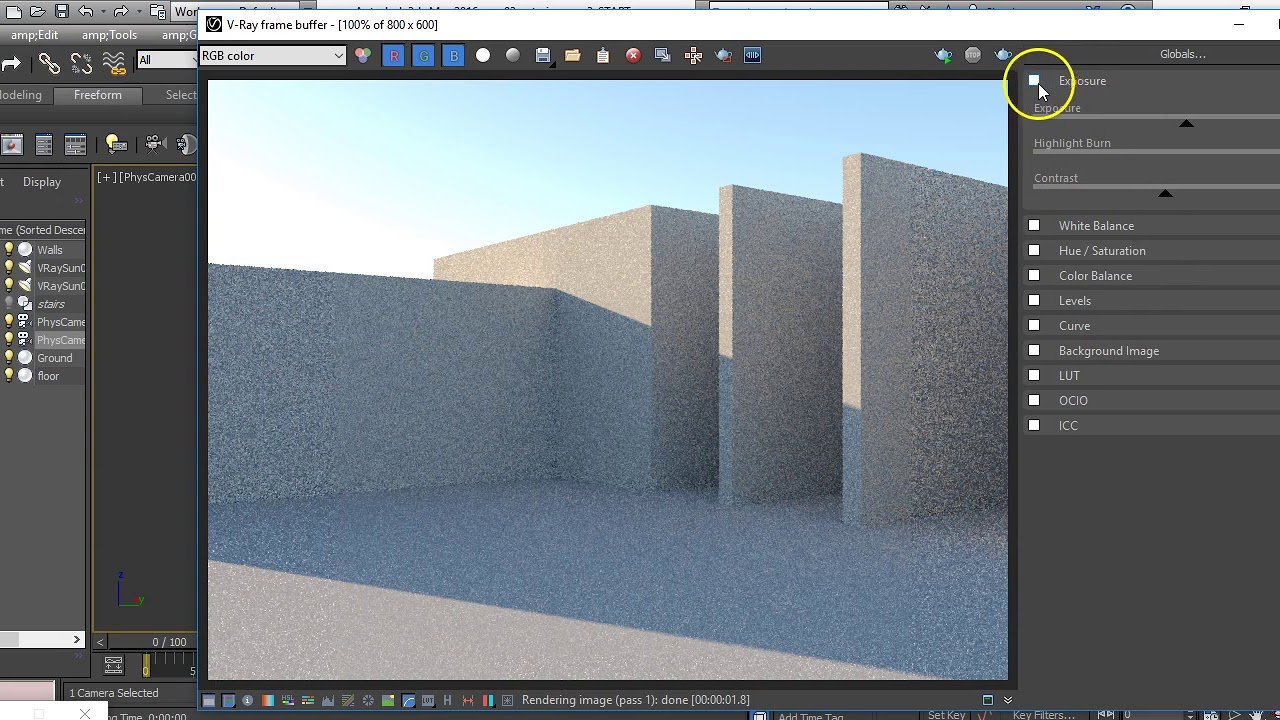The width and height of the screenshot is (1280, 720).
Task: Click the 3ds Max Save File icon
Action: pyautogui.click(x=62, y=12)
